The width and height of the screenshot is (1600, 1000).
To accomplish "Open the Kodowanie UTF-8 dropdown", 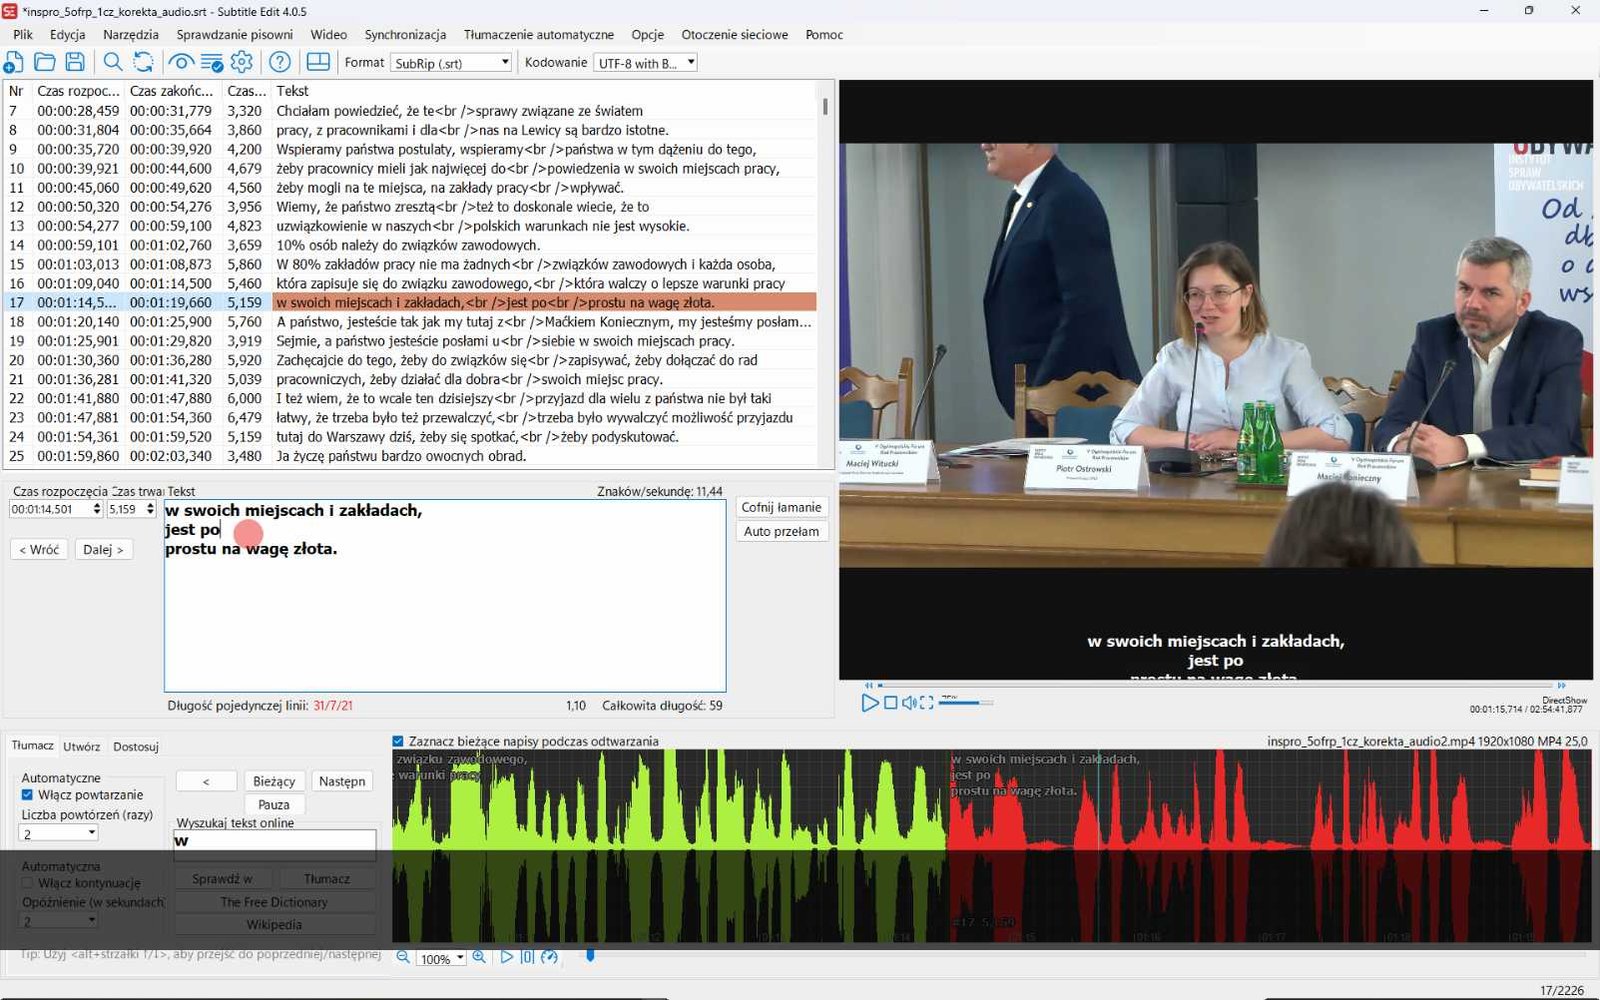I will click(x=645, y=63).
